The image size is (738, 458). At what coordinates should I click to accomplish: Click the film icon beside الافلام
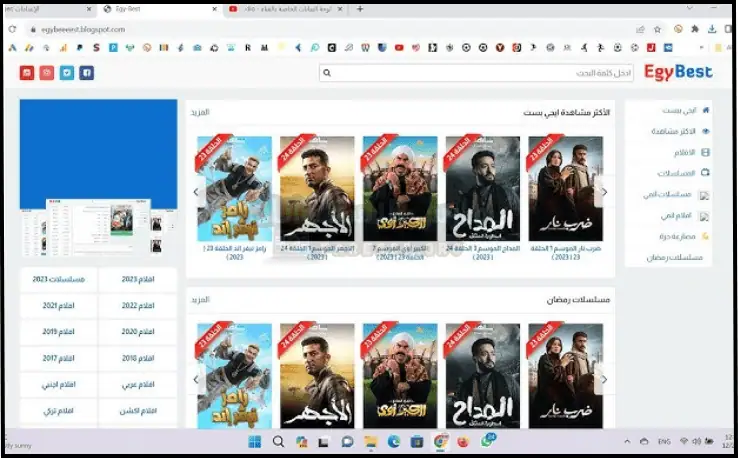(706, 152)
